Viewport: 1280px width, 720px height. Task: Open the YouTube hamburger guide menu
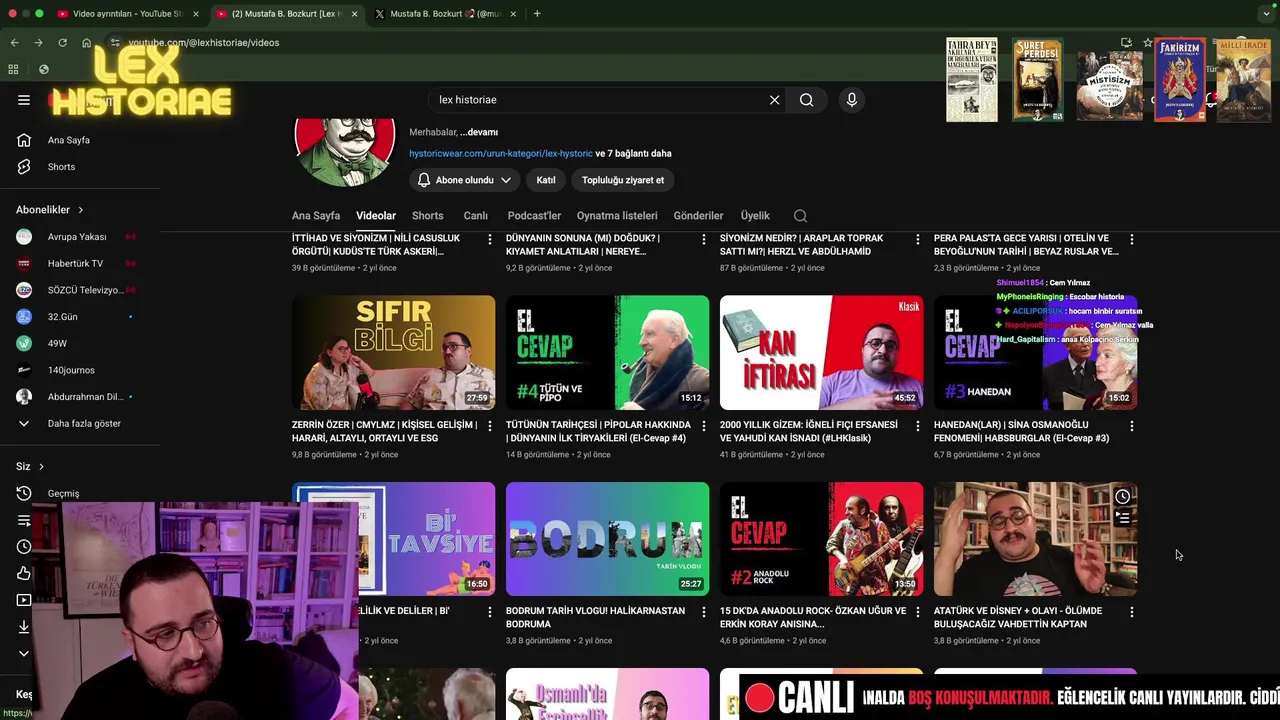(24, 100)
